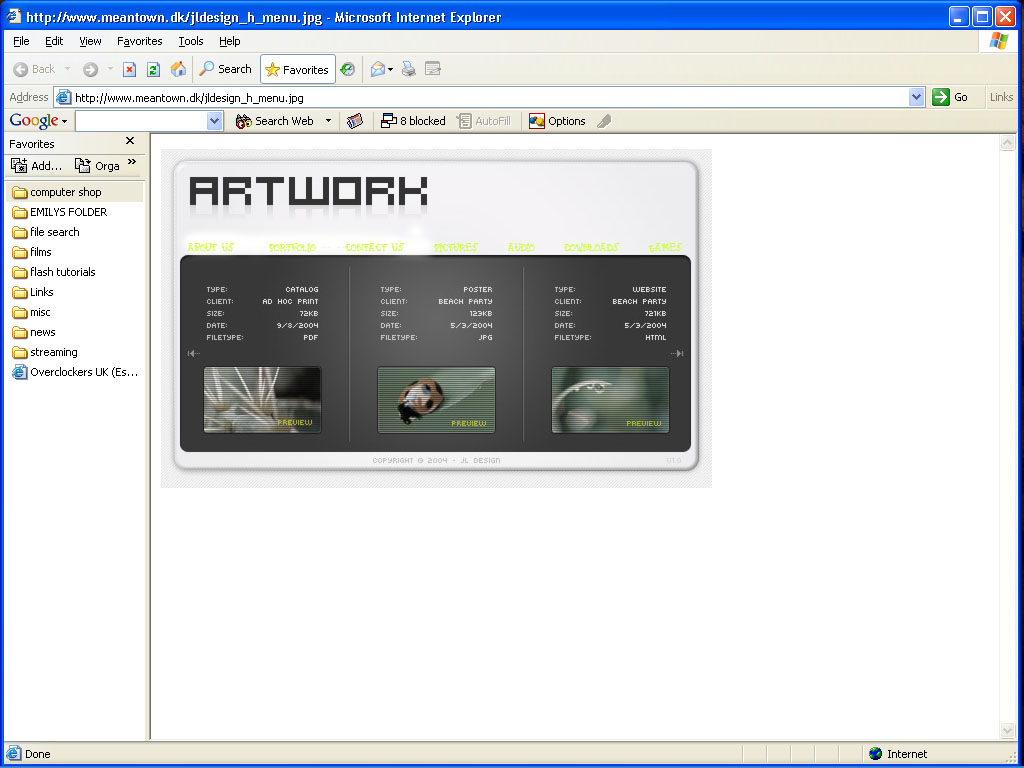Open the Address bar dropdown

[x=918, y=98]
